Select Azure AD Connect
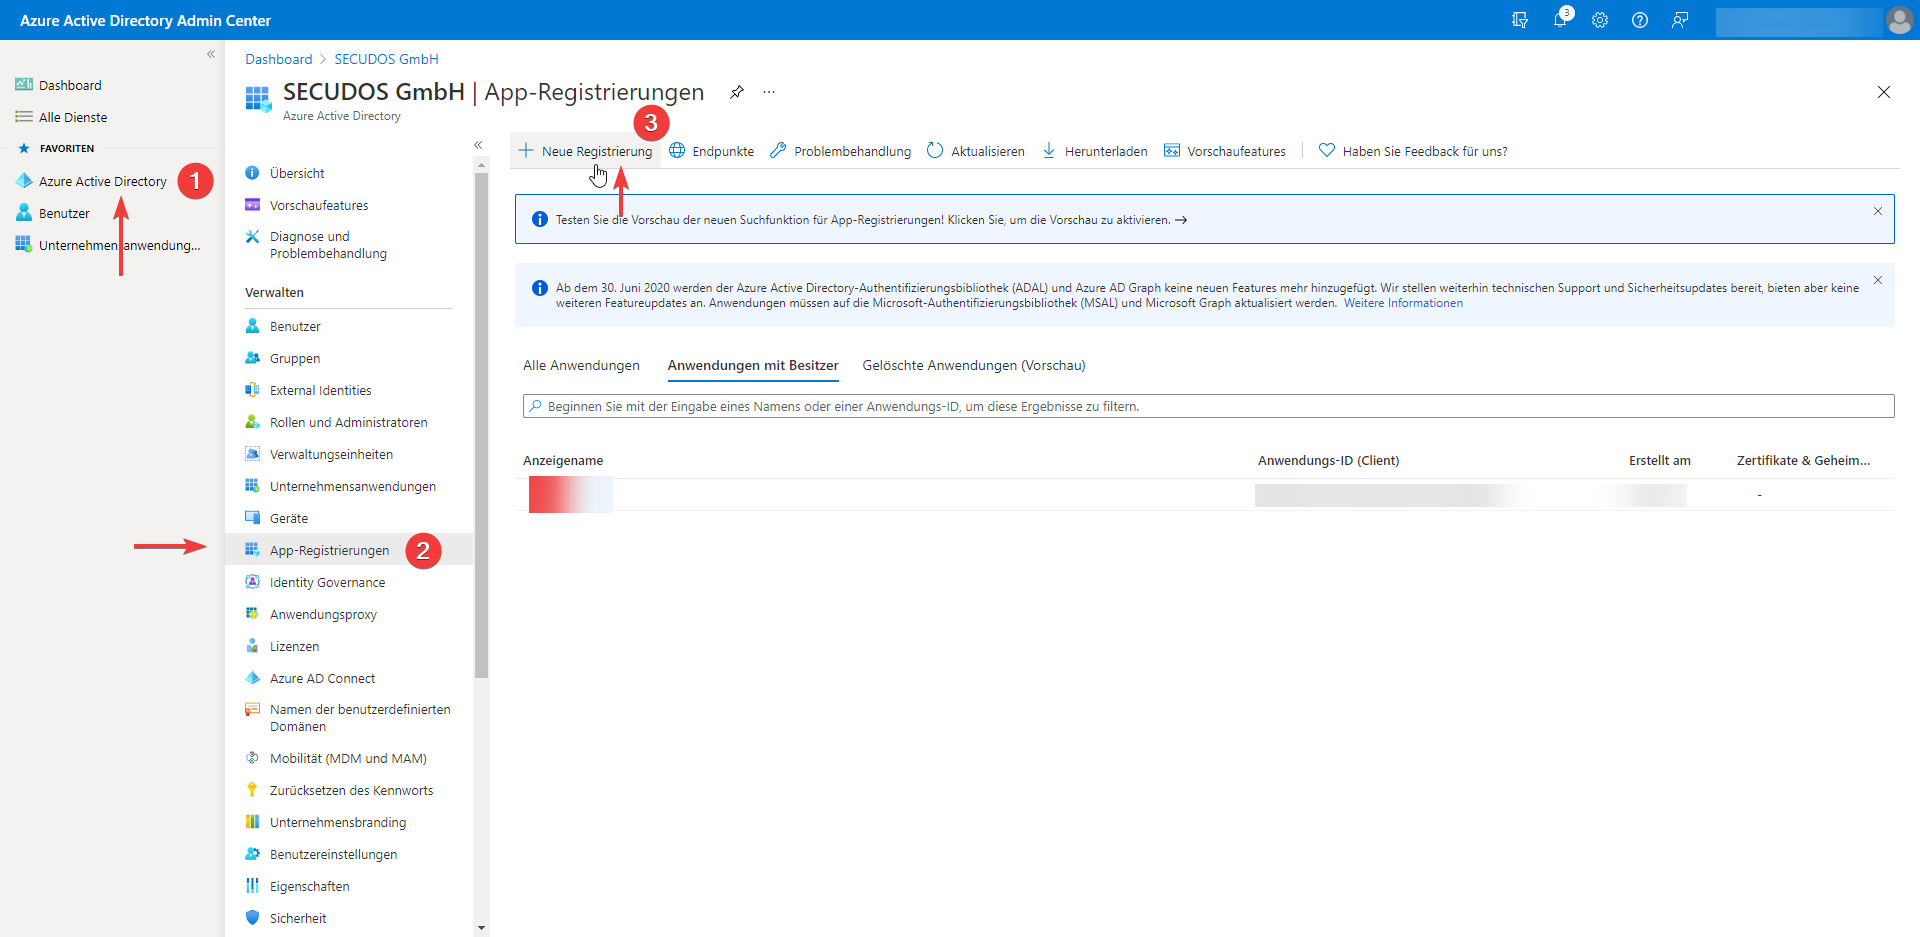This screenshot has width=1920, height=937. click(321, 677)
